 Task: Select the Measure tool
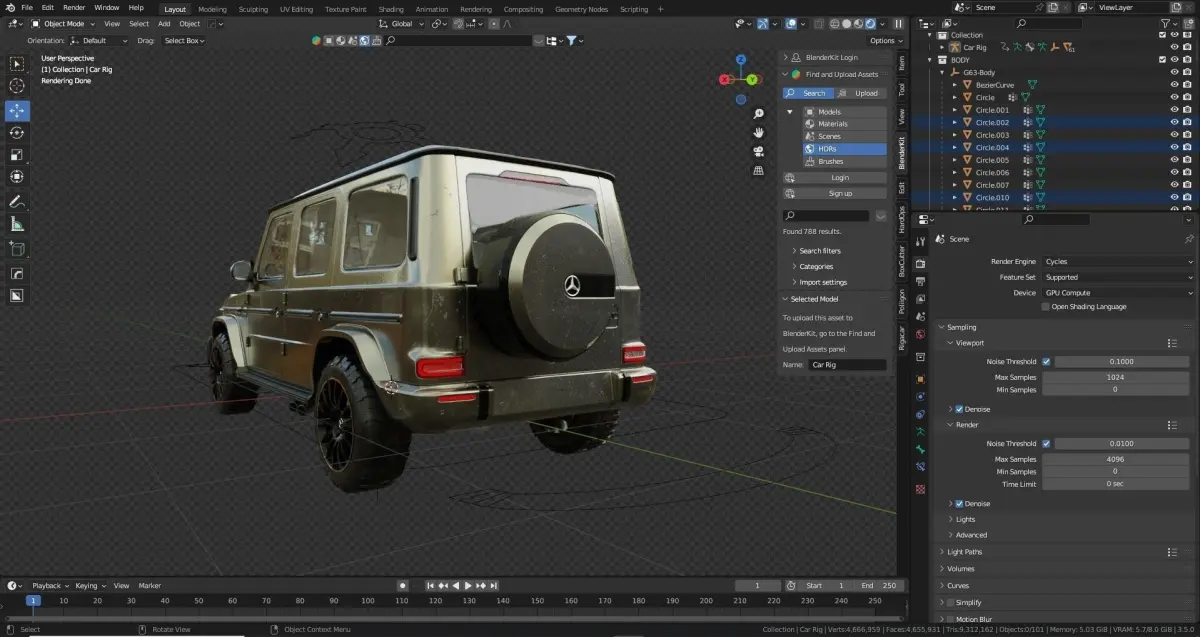pos(17,224)
